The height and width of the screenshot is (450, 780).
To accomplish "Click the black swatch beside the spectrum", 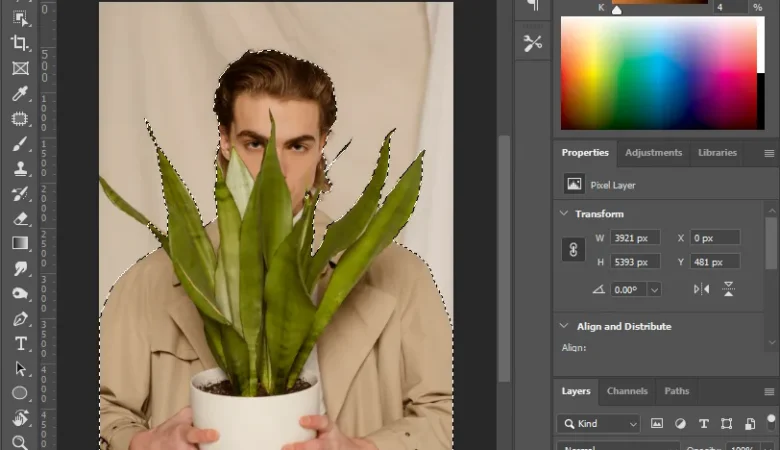I will (761, 101).
